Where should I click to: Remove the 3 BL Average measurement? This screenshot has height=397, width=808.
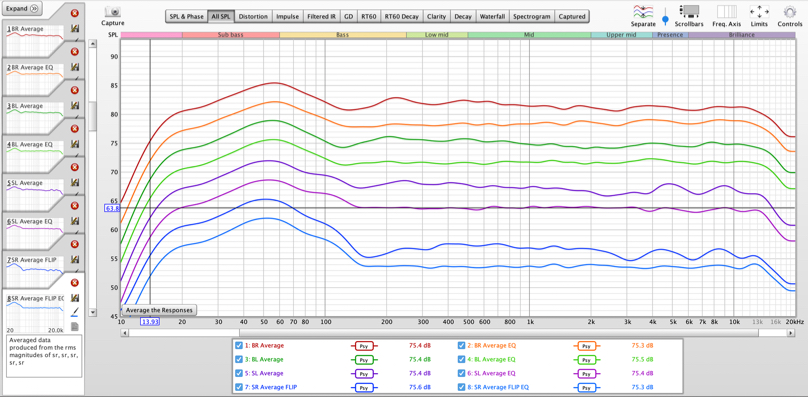(x=75, y=90)
